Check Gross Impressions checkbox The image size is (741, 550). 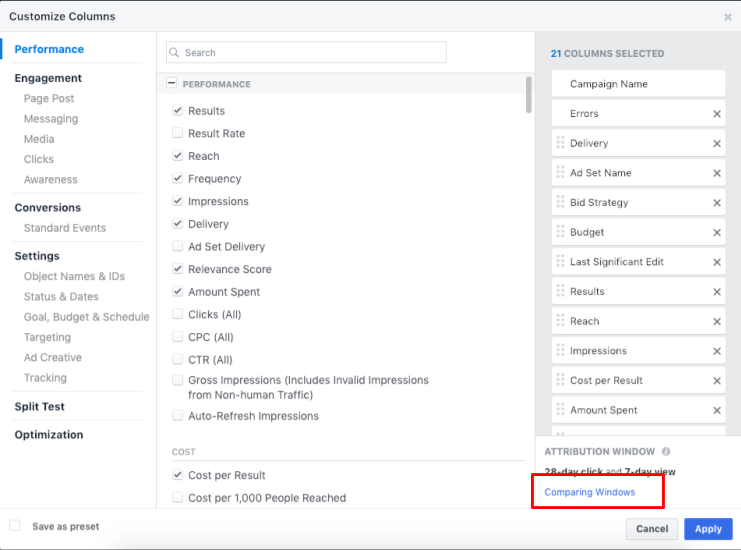coord(178,380)
